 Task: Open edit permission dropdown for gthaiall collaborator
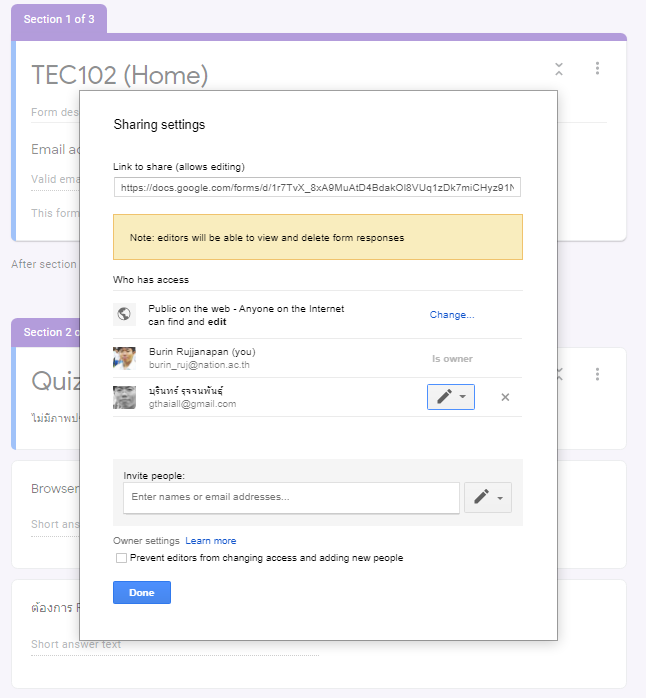click(450, 397)
